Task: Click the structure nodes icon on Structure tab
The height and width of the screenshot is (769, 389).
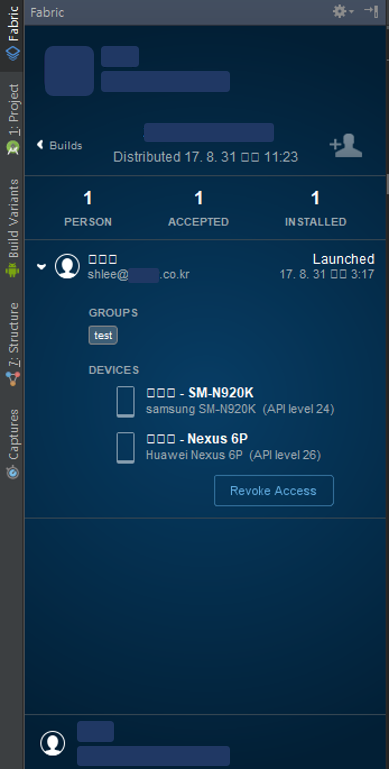Action: [x=13, y=378]
